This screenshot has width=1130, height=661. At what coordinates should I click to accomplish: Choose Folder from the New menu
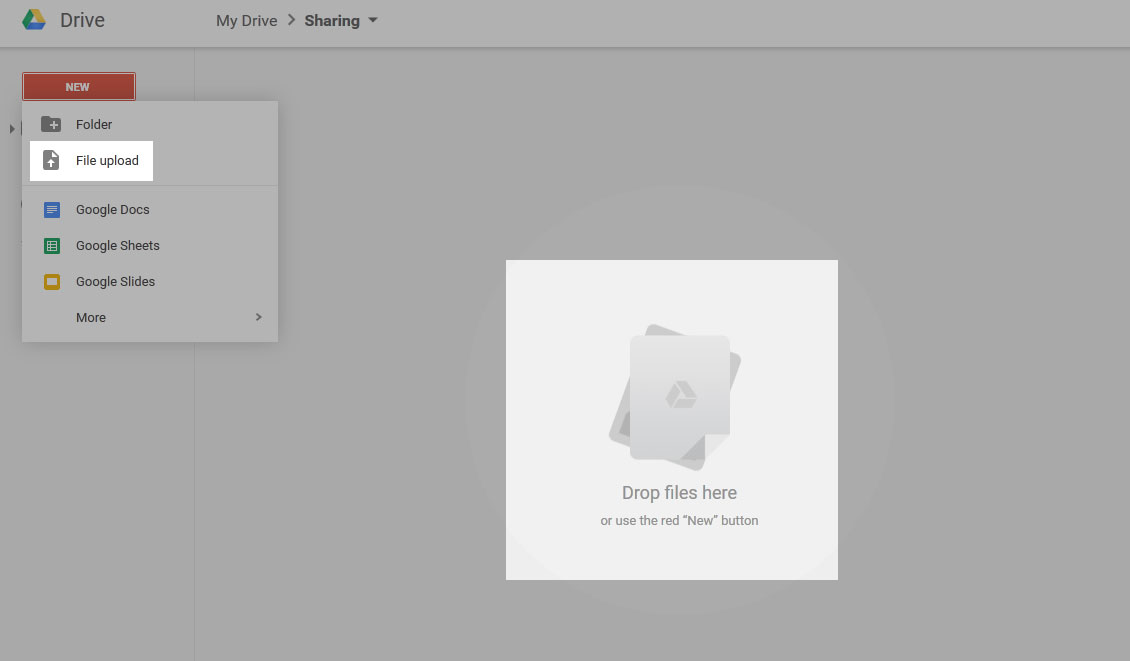click(150, 124)
